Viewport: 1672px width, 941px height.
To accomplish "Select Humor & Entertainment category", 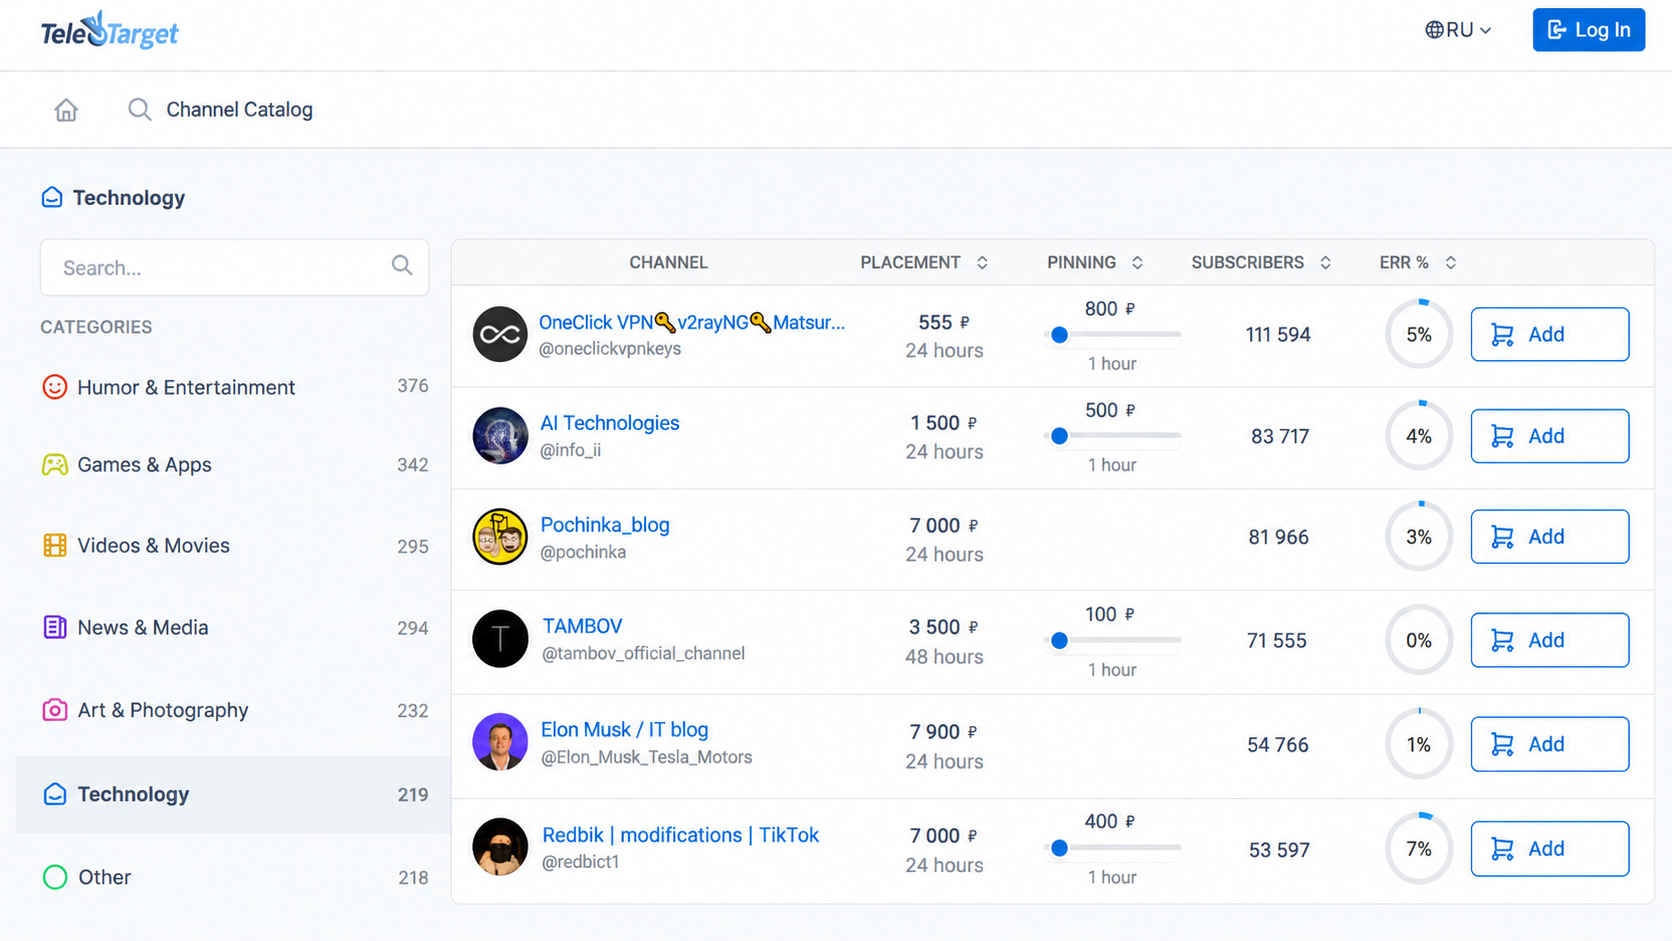I will (234, 387).
